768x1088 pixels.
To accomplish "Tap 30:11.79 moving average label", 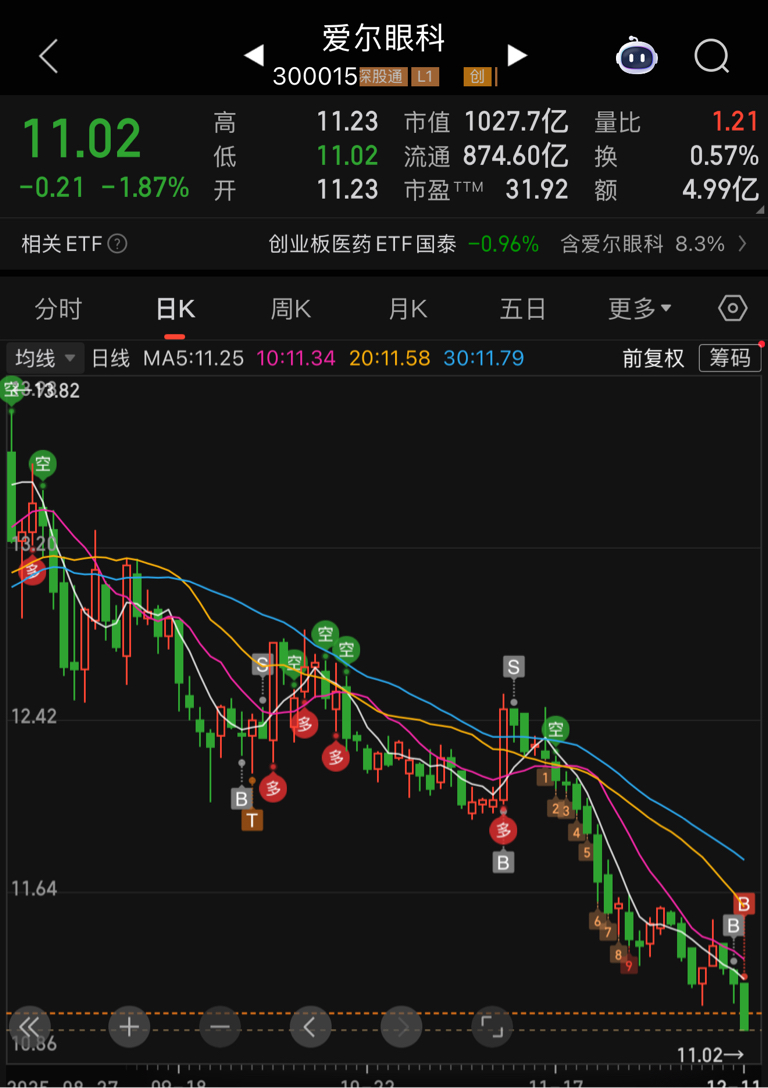I will point(484,358).
